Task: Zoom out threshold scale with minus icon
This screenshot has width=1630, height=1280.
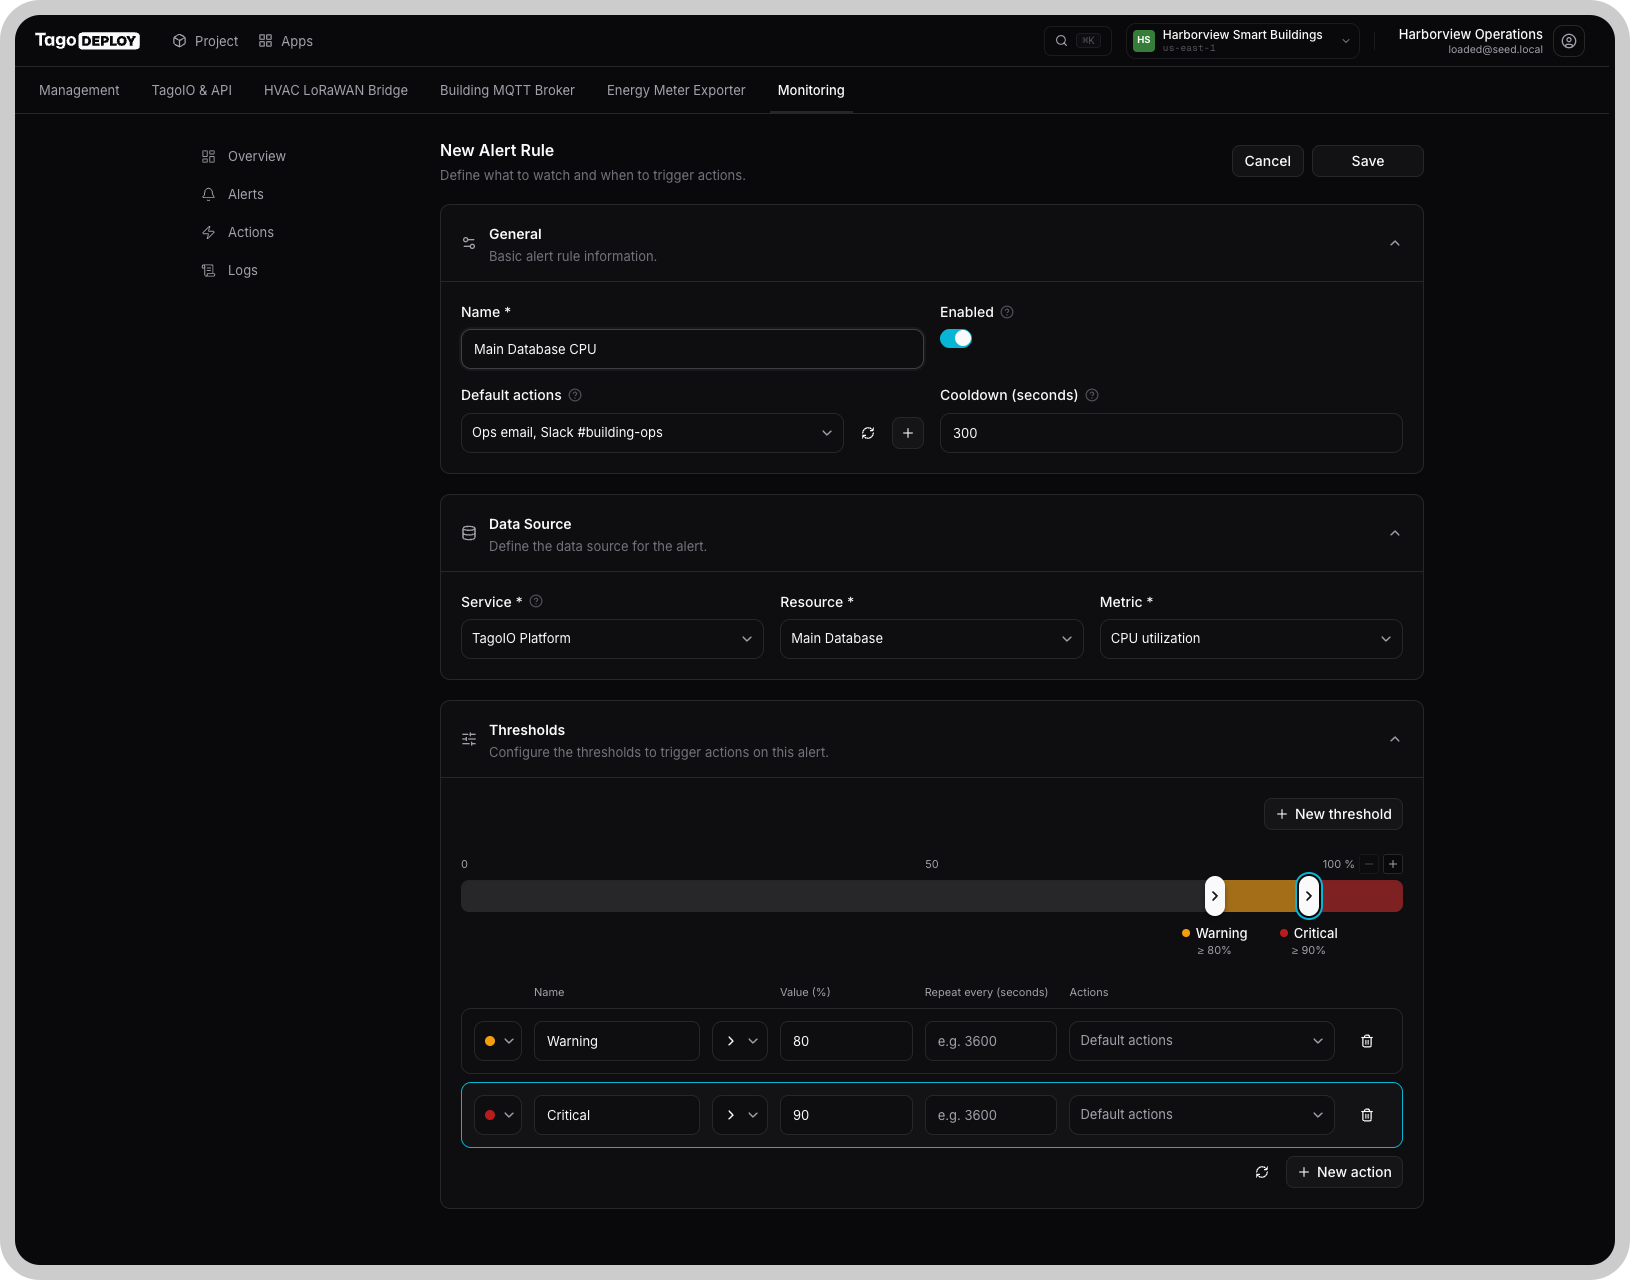Action: 1370,864
